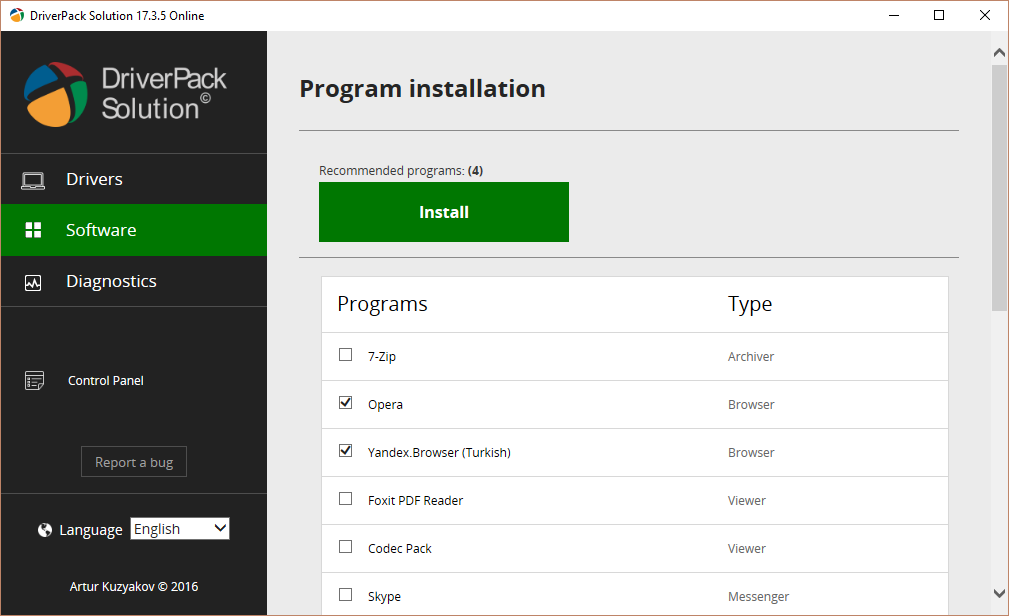Check the Skype messenger checkbox
The width and height of the screenshot is (1009, 616).
[x=346, y=595]
